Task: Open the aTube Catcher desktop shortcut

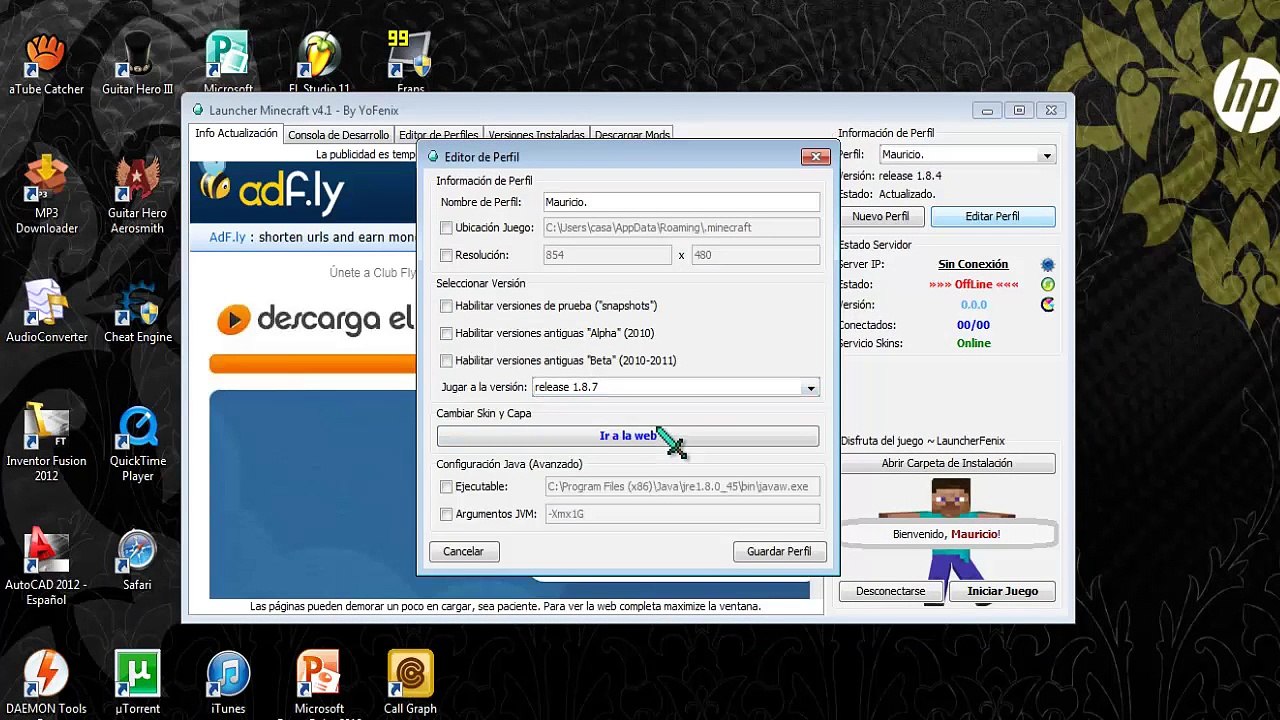Action: 46,65
